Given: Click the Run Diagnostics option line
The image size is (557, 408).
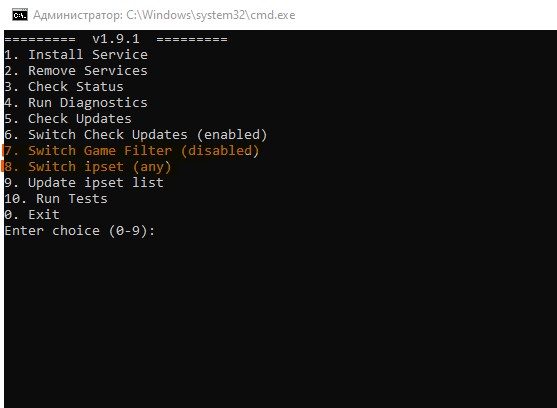Looking at the screenshot, I should (76, 103).
